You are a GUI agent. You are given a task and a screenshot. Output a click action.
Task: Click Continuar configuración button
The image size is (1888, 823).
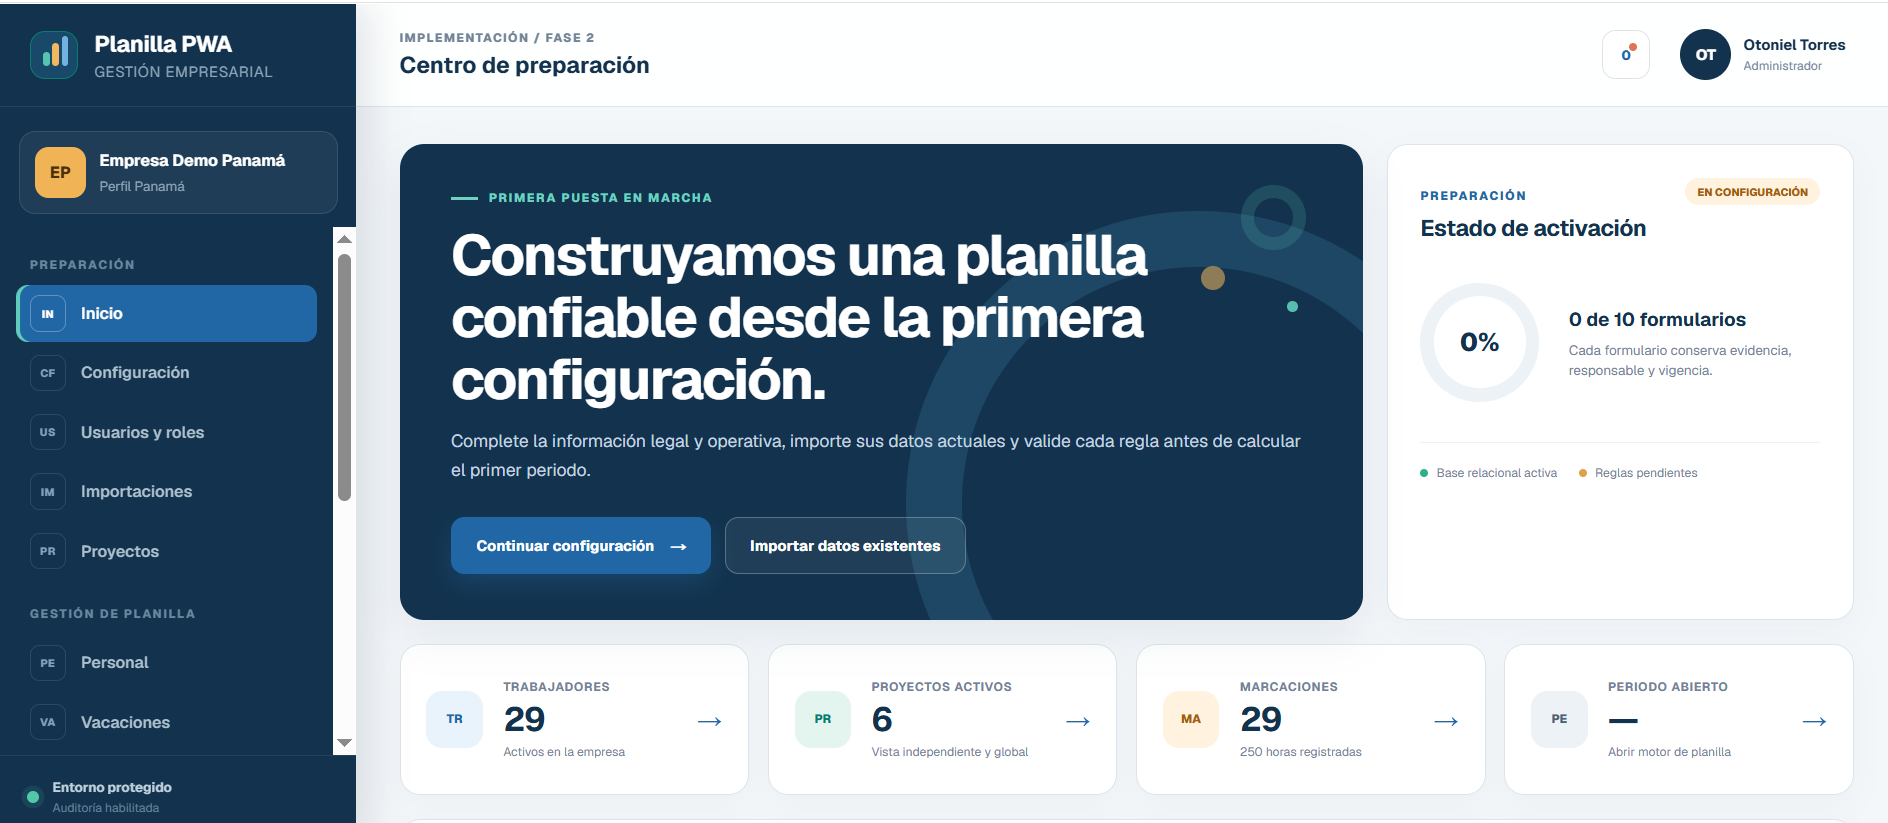click(x=581, y=546)
